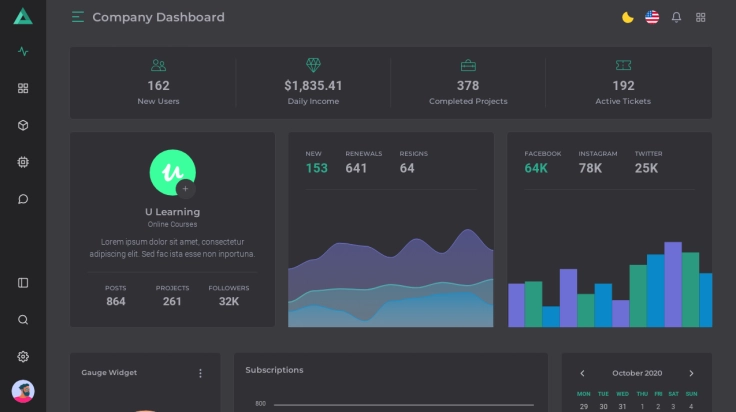Go to previous month in calendar

583,373
